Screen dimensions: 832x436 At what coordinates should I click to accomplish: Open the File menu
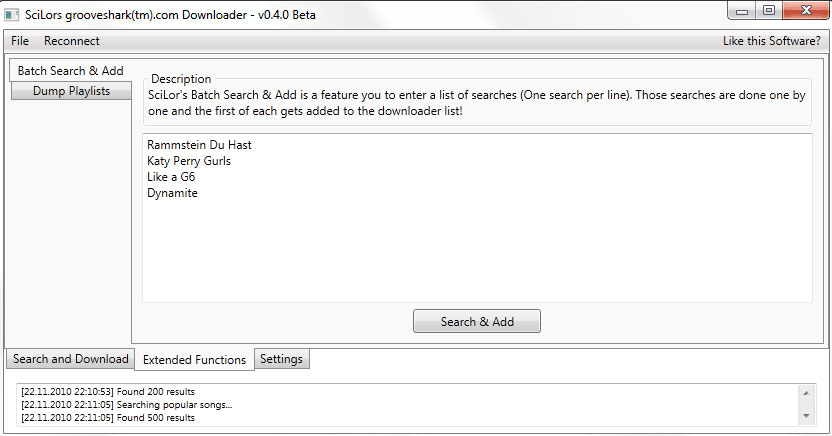point(20,41)
